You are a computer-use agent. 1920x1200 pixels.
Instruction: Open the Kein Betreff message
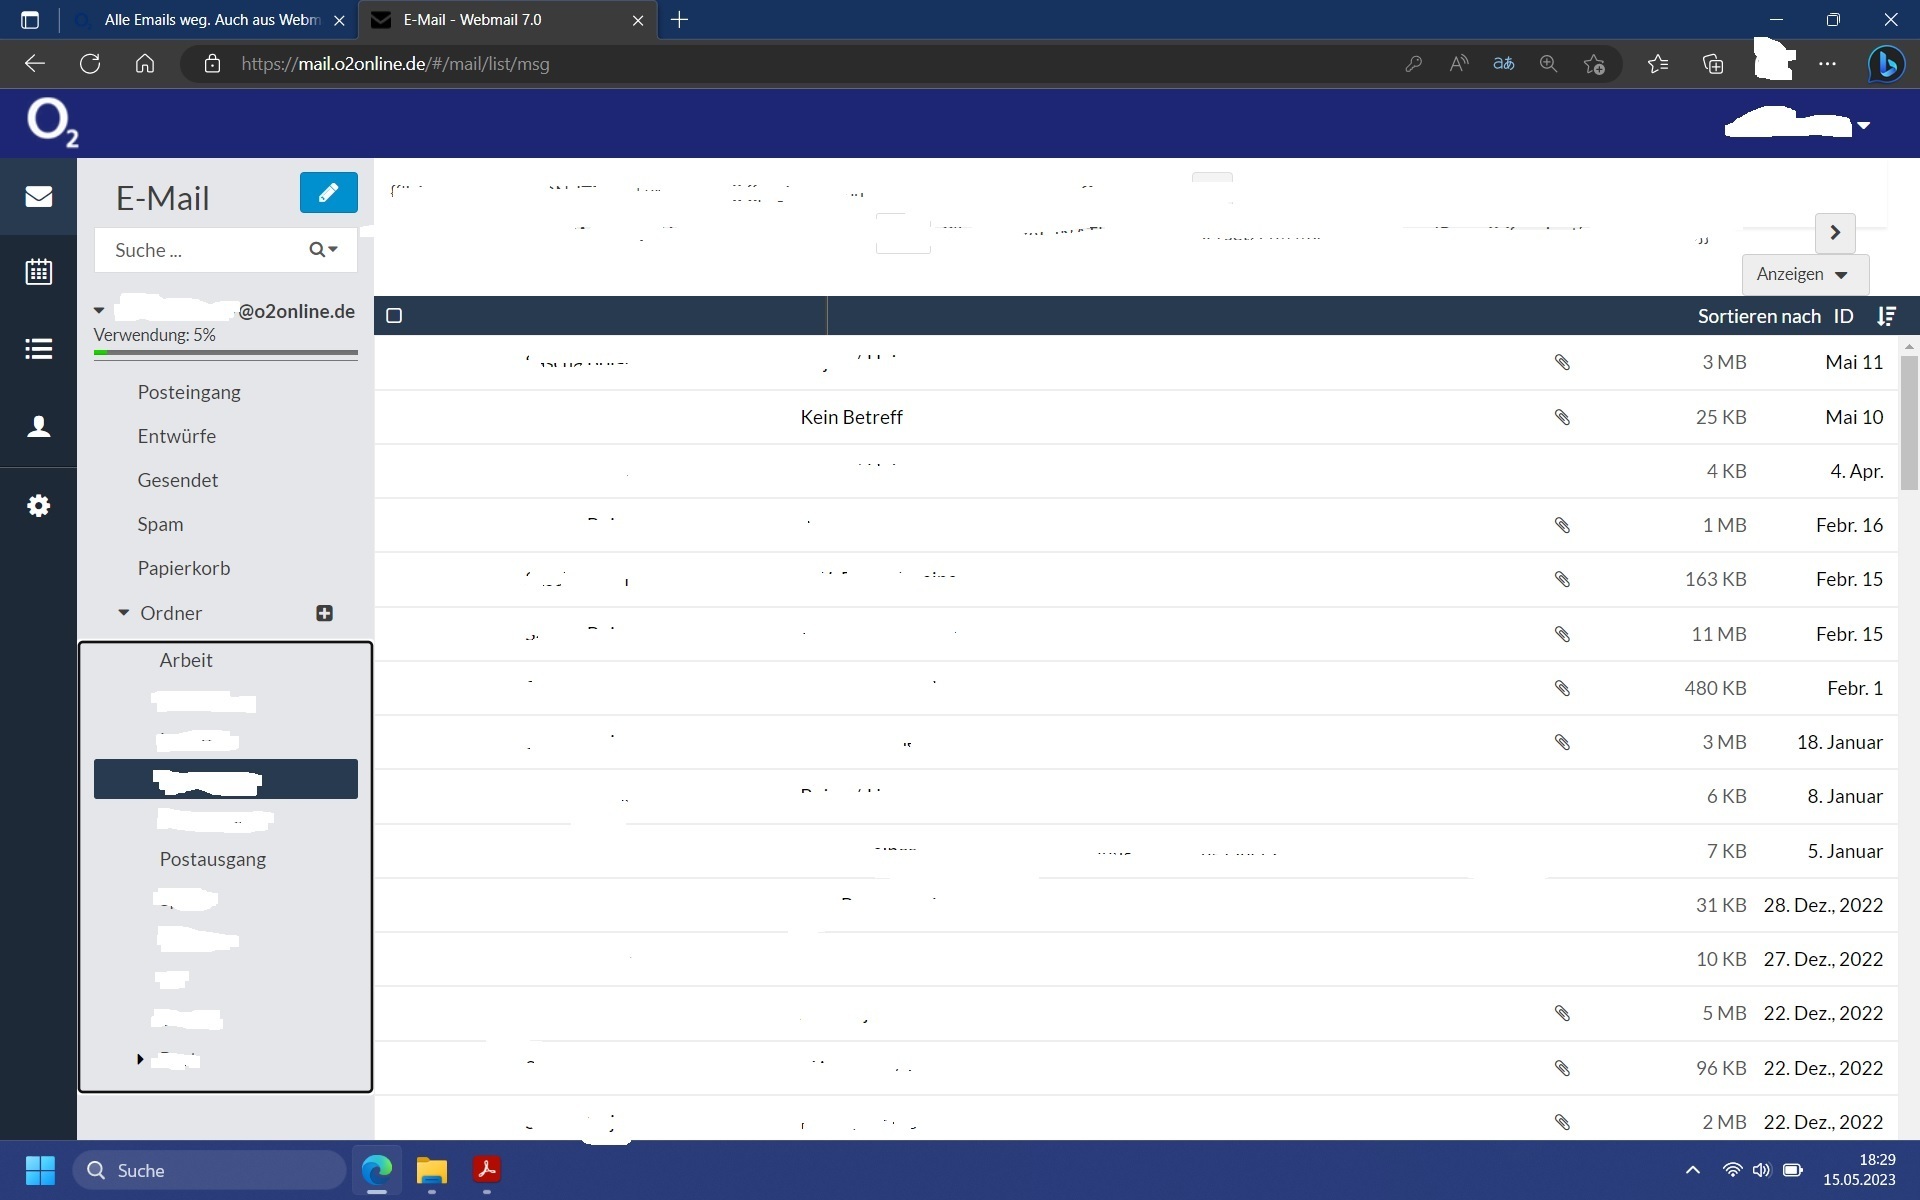pyautogui.click(x=1136, y=417)
